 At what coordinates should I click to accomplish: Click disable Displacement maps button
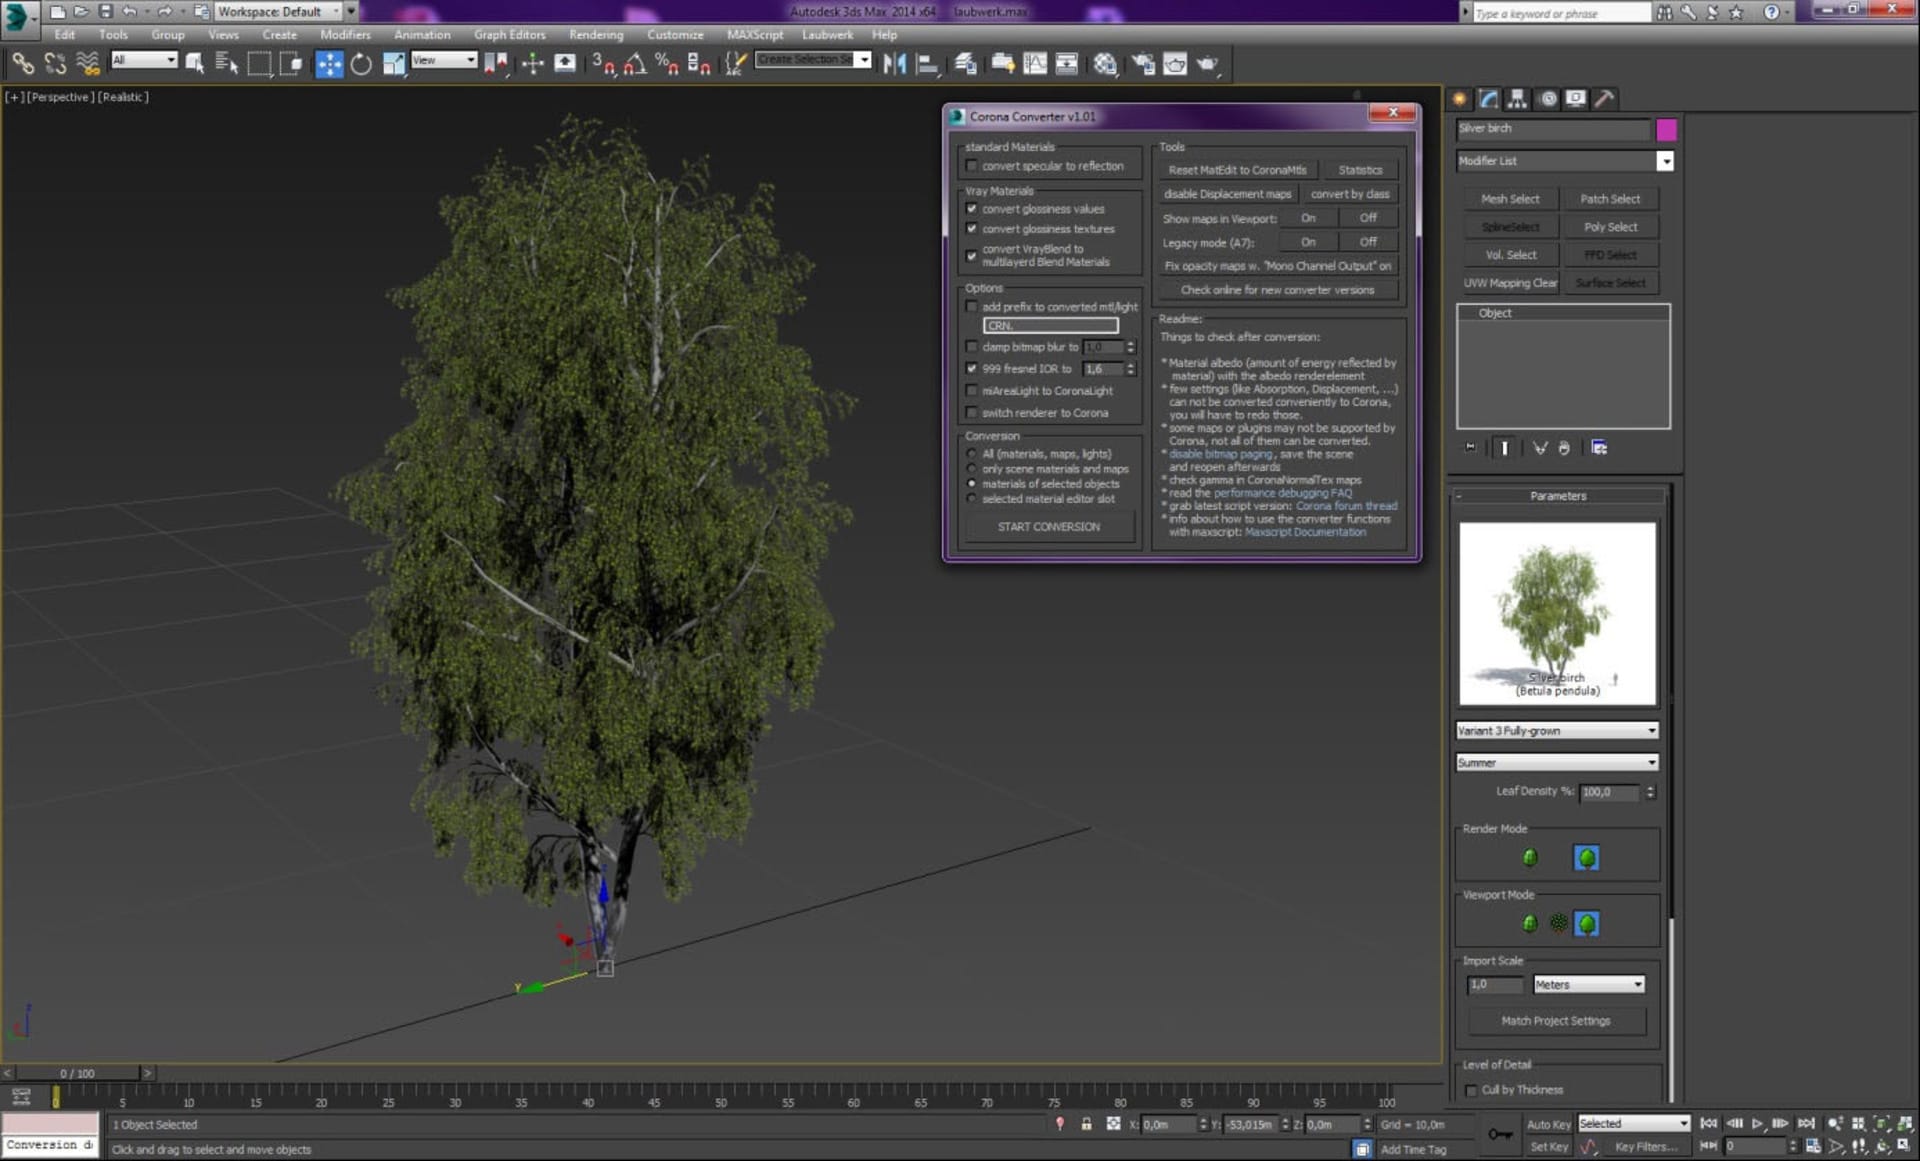click(x=1228, y=194)
